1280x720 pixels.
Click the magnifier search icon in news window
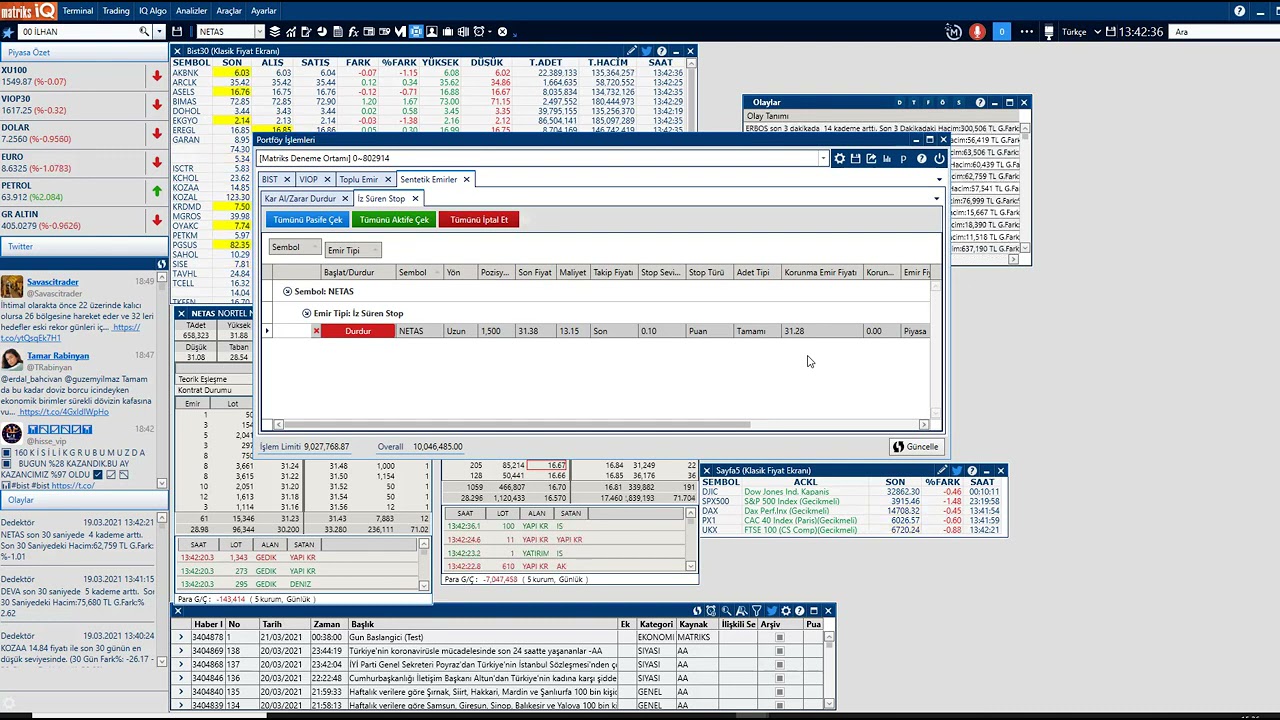pos(726,610)
